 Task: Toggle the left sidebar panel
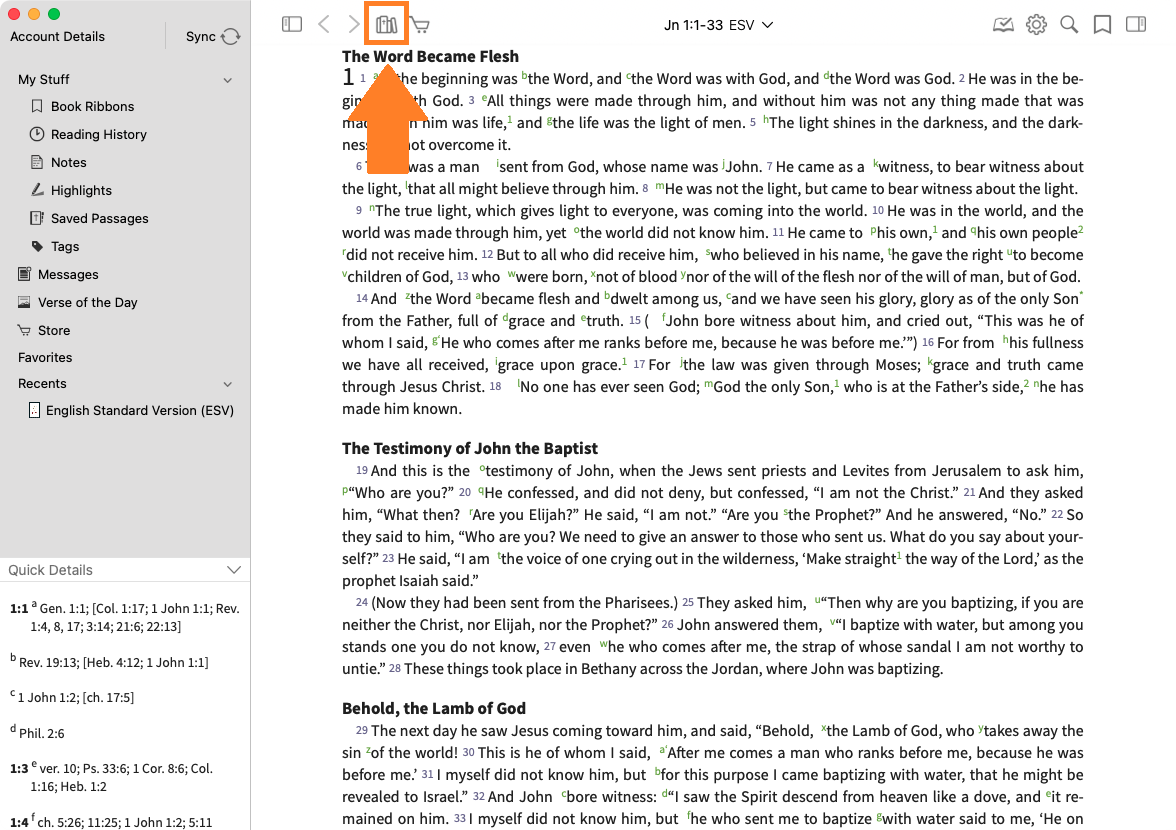pos(292,25)
